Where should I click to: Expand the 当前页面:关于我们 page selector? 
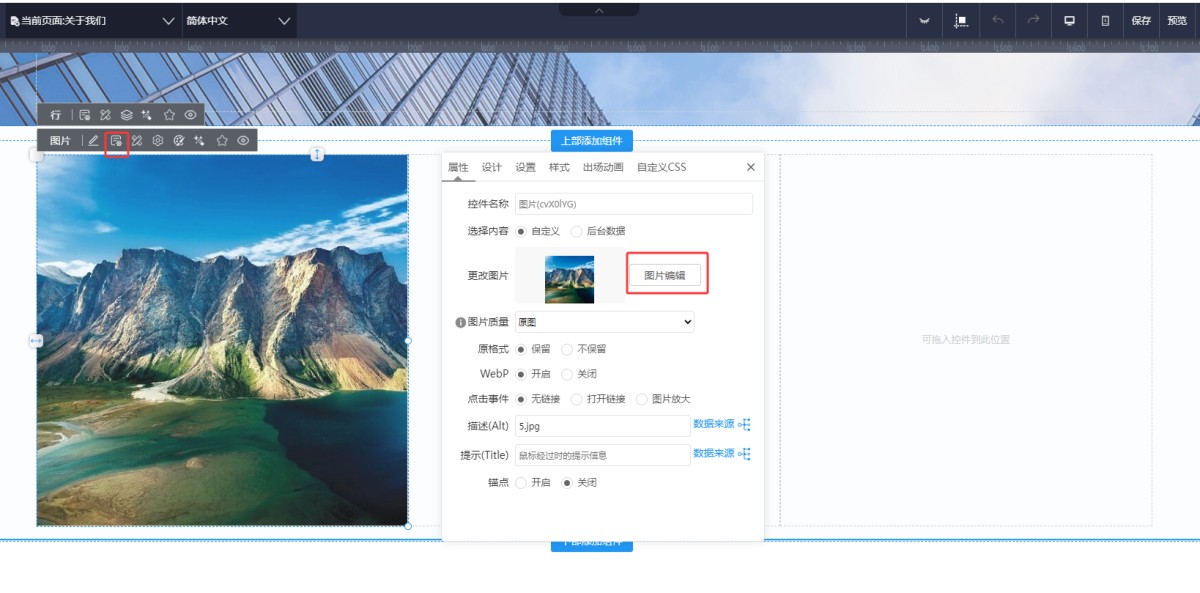[x=92, y=20]
